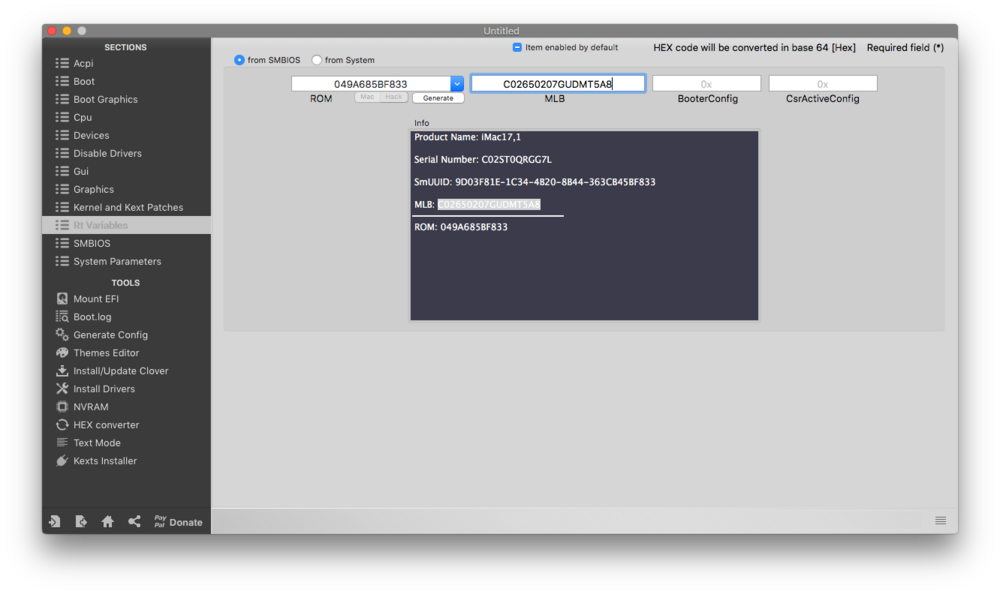
Task: Go to the SMBIOS section
Action: click(91, 243)
